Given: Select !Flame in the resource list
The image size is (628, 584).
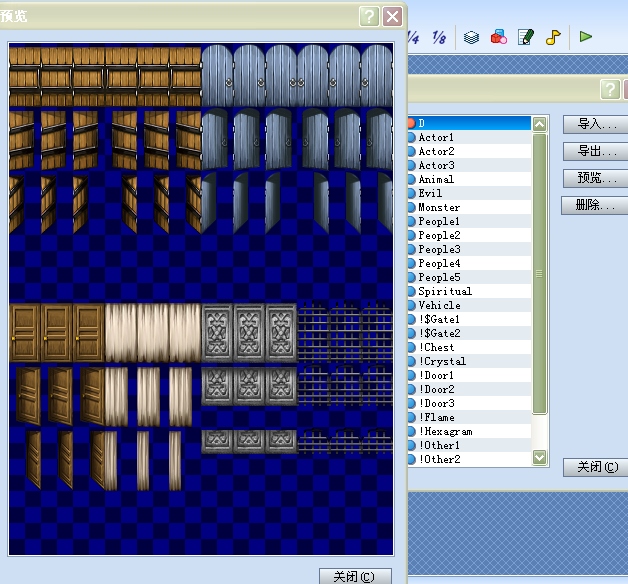Looking at the screenshot, I should pos(469,417).
